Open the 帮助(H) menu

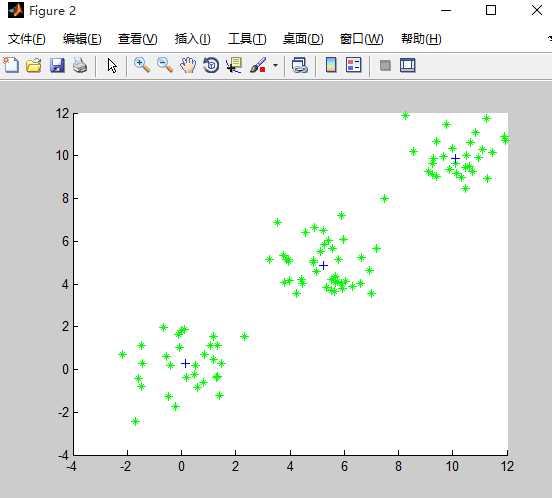pyautogui.click(x=421, y=39)
